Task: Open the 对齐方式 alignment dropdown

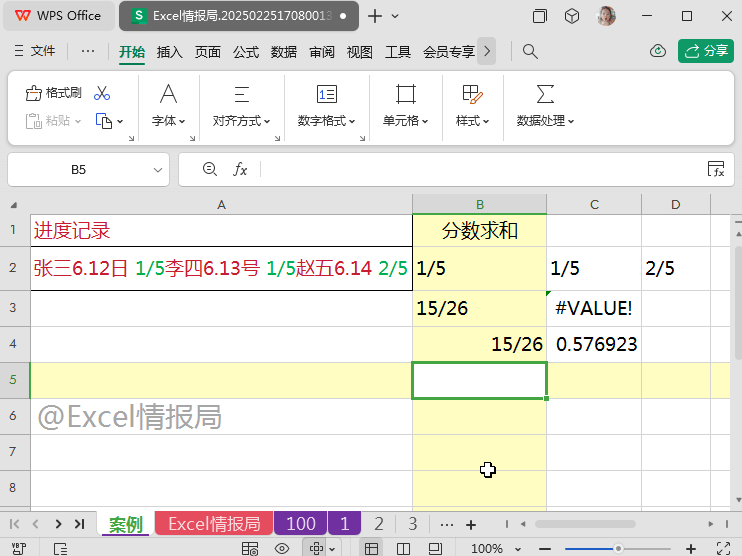Action: pyautogui.click(x=242, y=121)
